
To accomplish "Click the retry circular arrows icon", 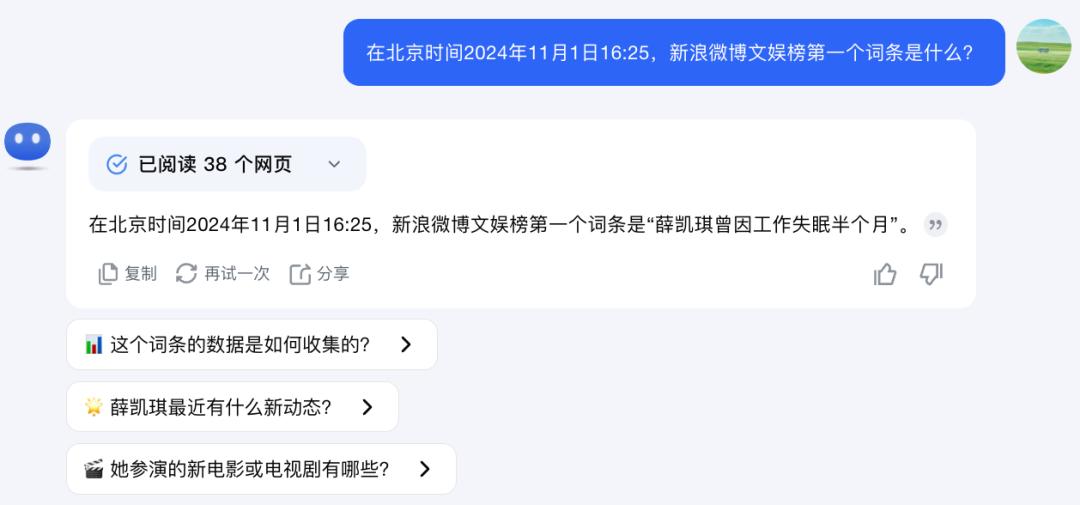I will 186,274.
